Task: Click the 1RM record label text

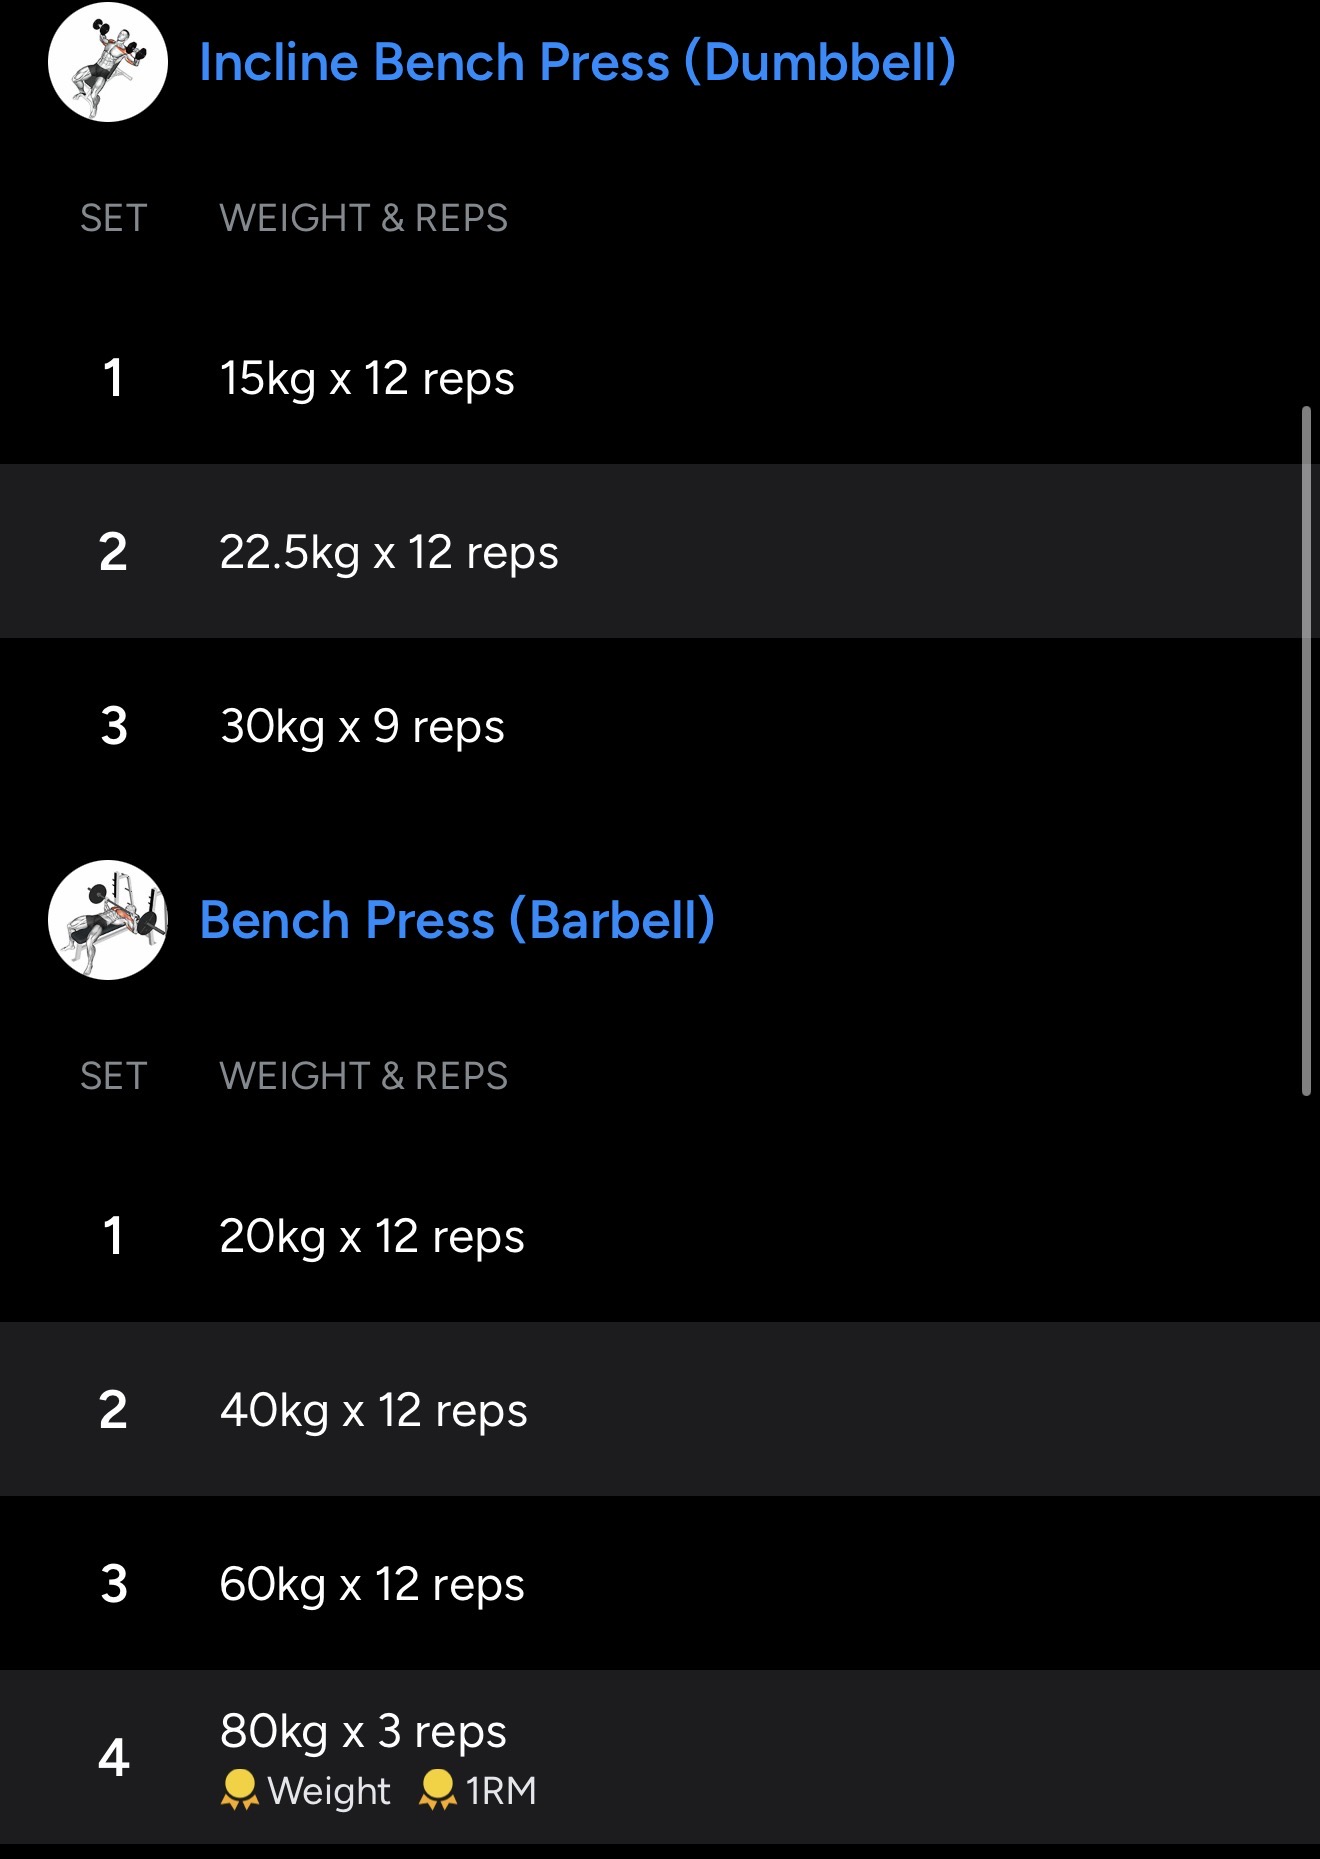Action: 501,1791
